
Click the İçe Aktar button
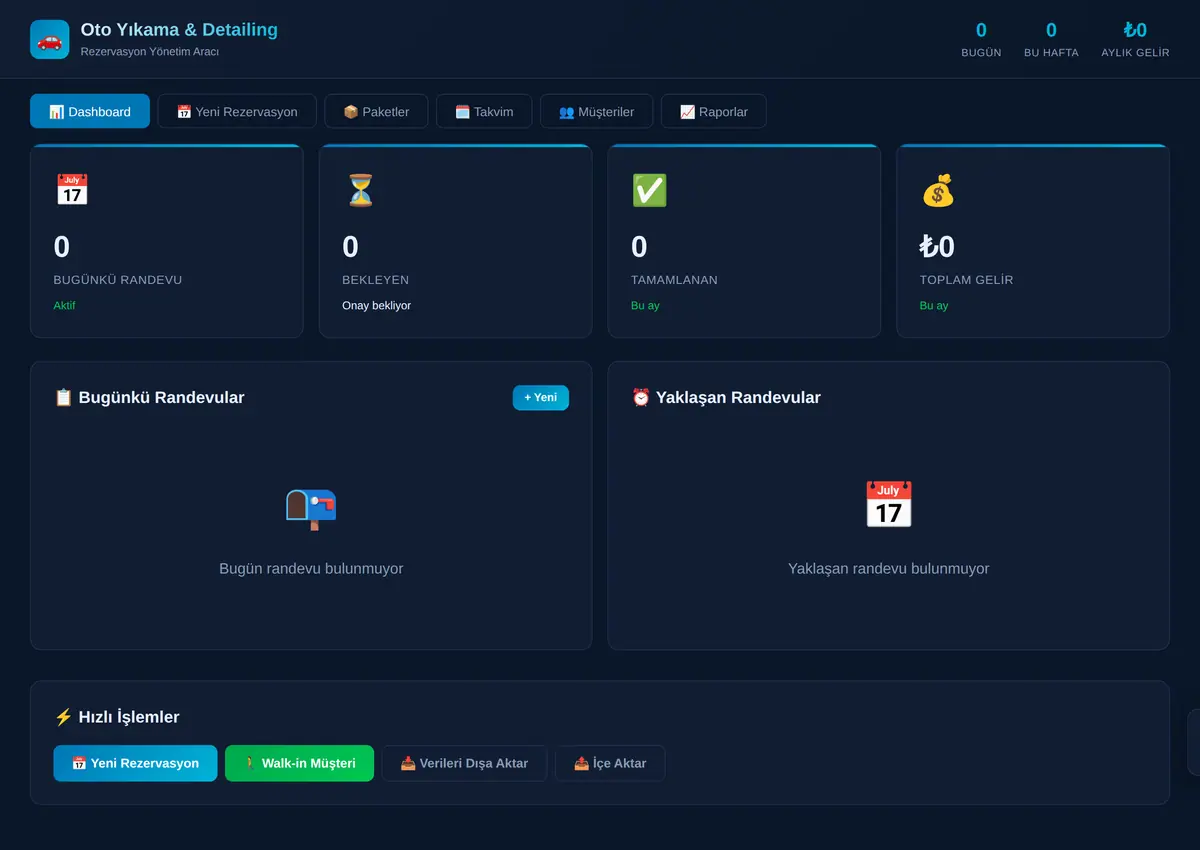[610, 763]
